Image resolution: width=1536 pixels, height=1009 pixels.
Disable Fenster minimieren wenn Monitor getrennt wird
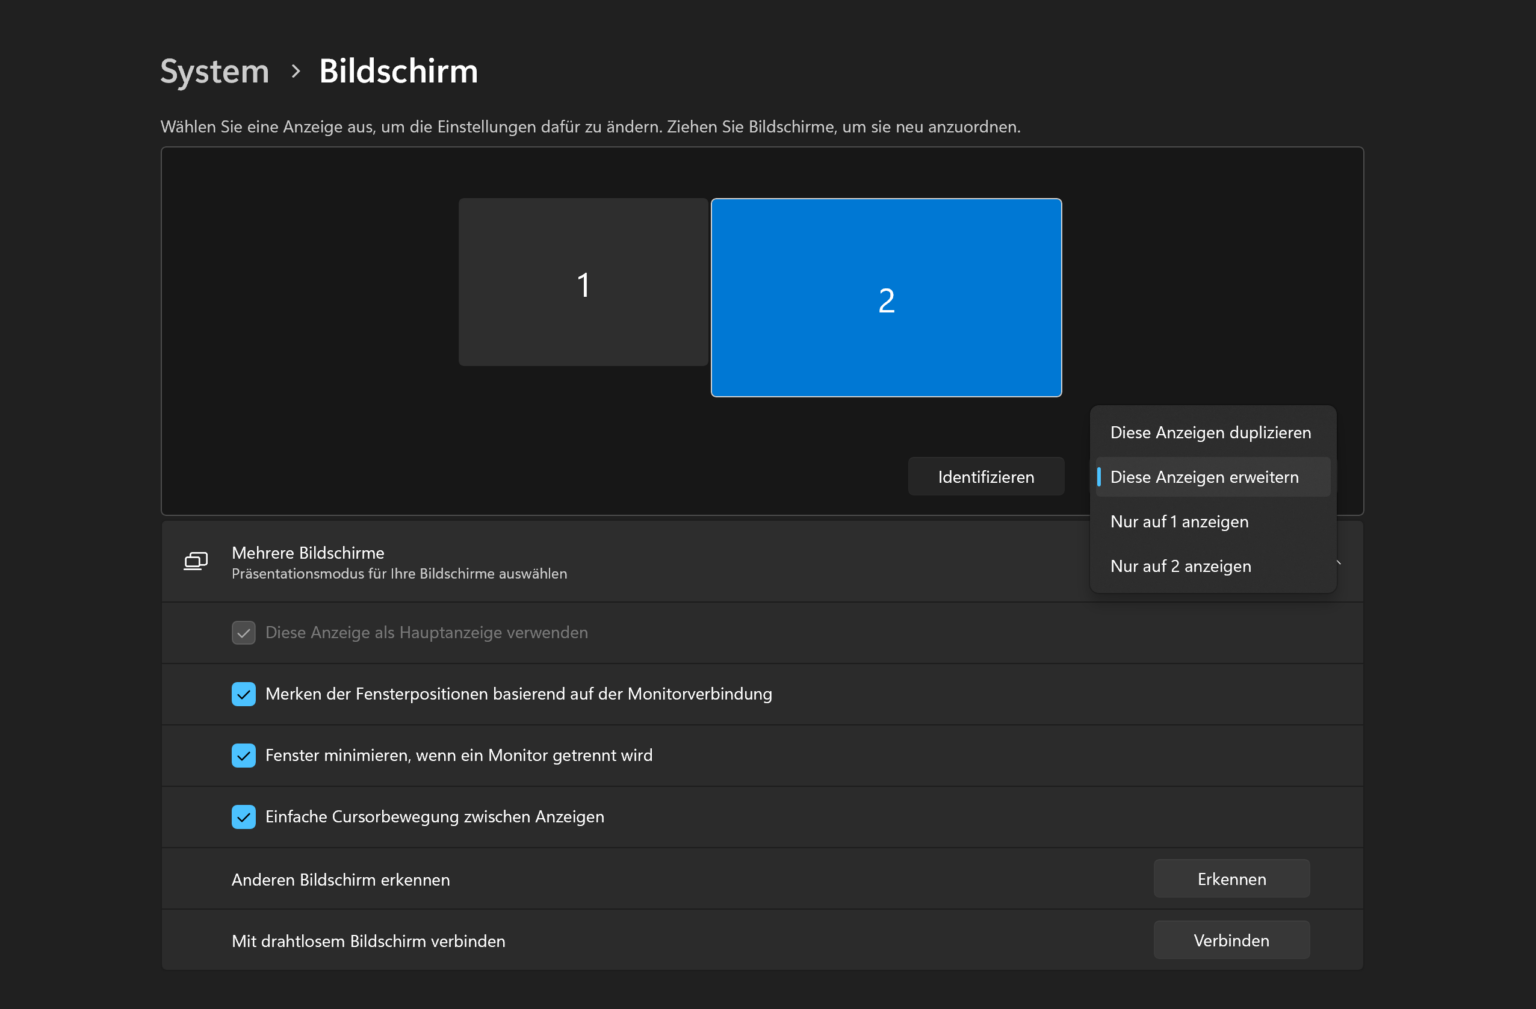point(243,755)
